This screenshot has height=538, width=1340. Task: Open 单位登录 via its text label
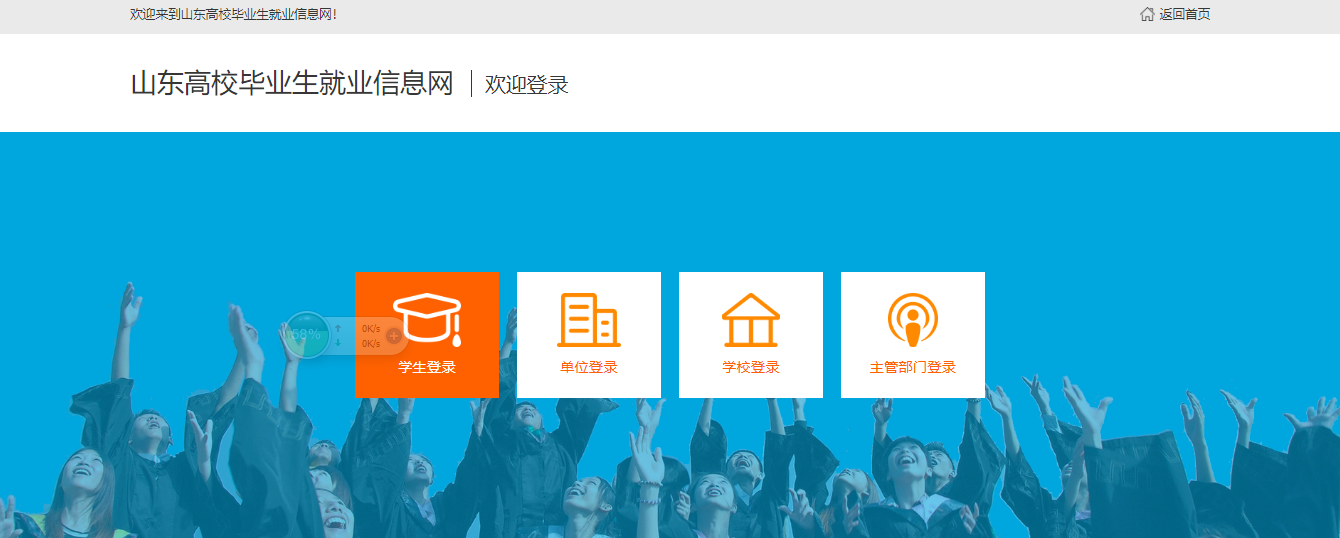click(x=589, y=367)
